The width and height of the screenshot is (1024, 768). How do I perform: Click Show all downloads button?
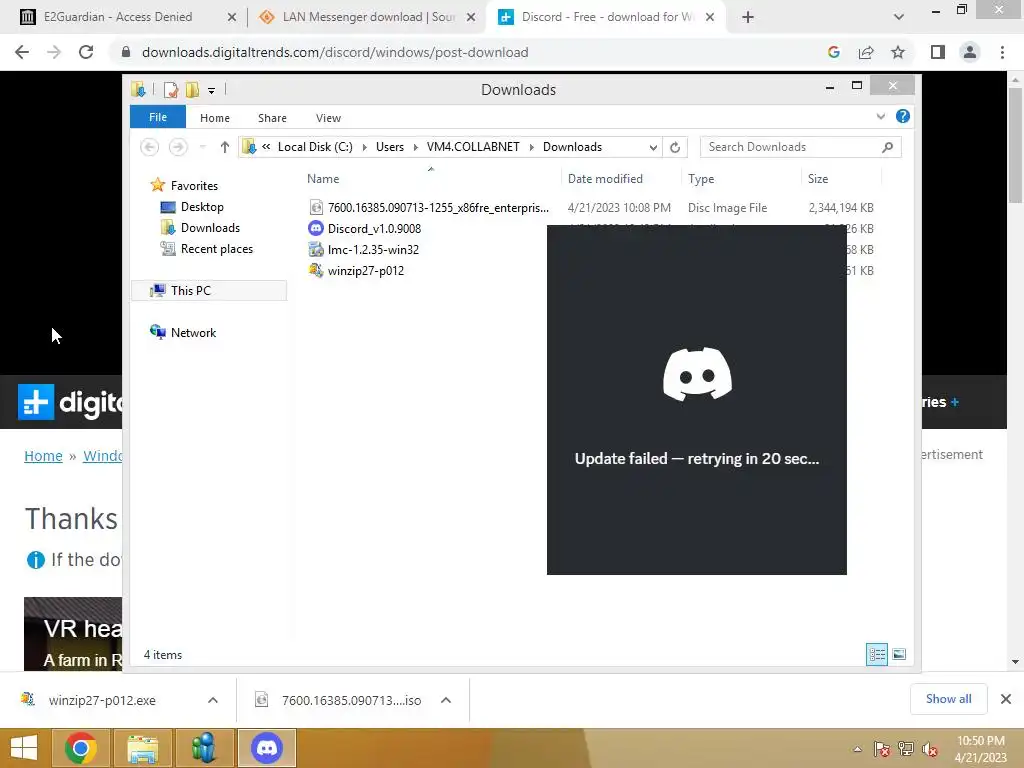click(948, 699)
